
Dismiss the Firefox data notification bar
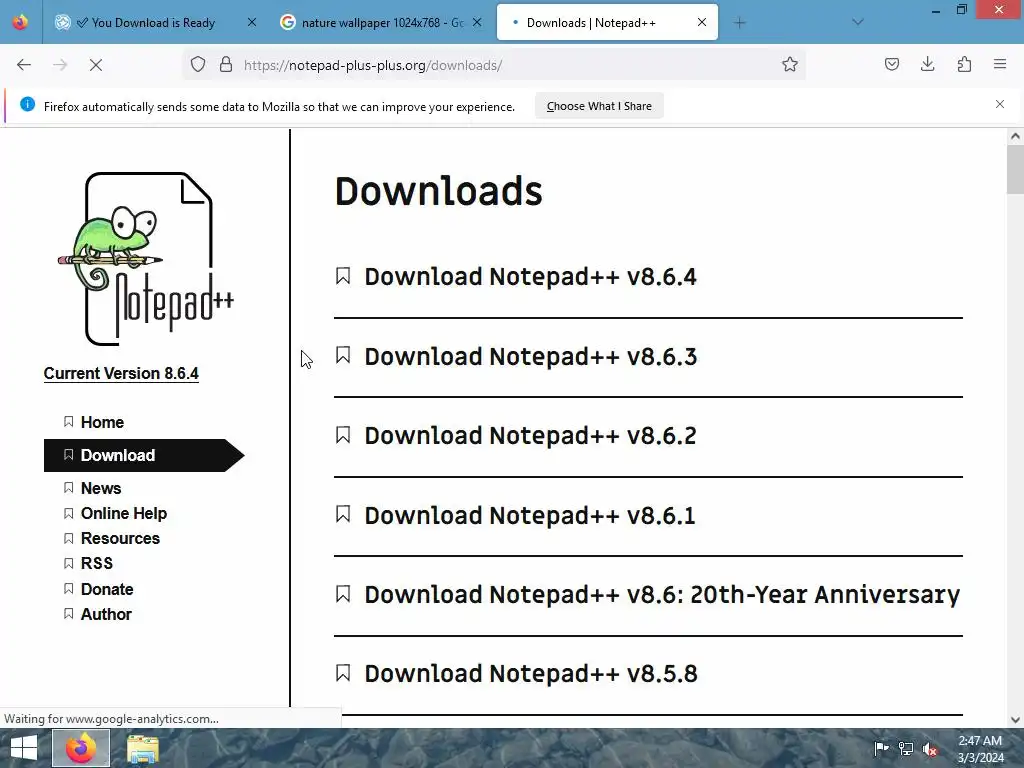pyautogui.click(x=1000, y=104)
